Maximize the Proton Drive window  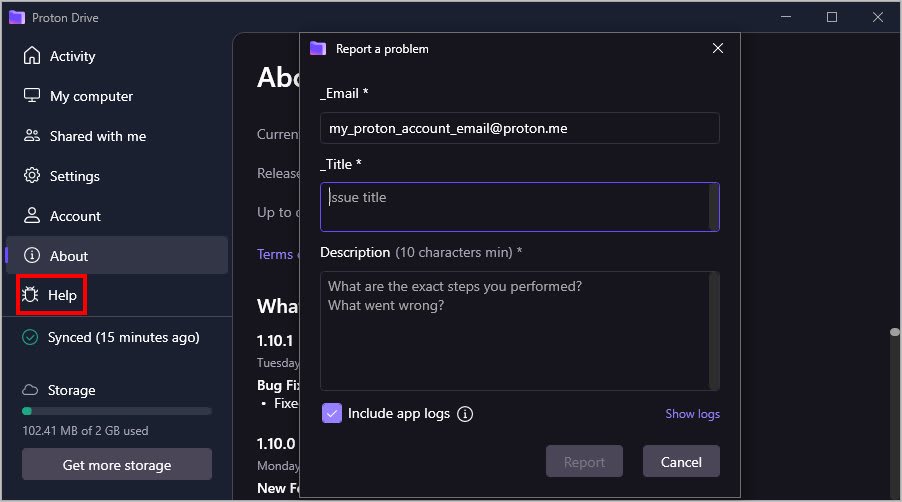pyautogui.click(x=832, y=17)
